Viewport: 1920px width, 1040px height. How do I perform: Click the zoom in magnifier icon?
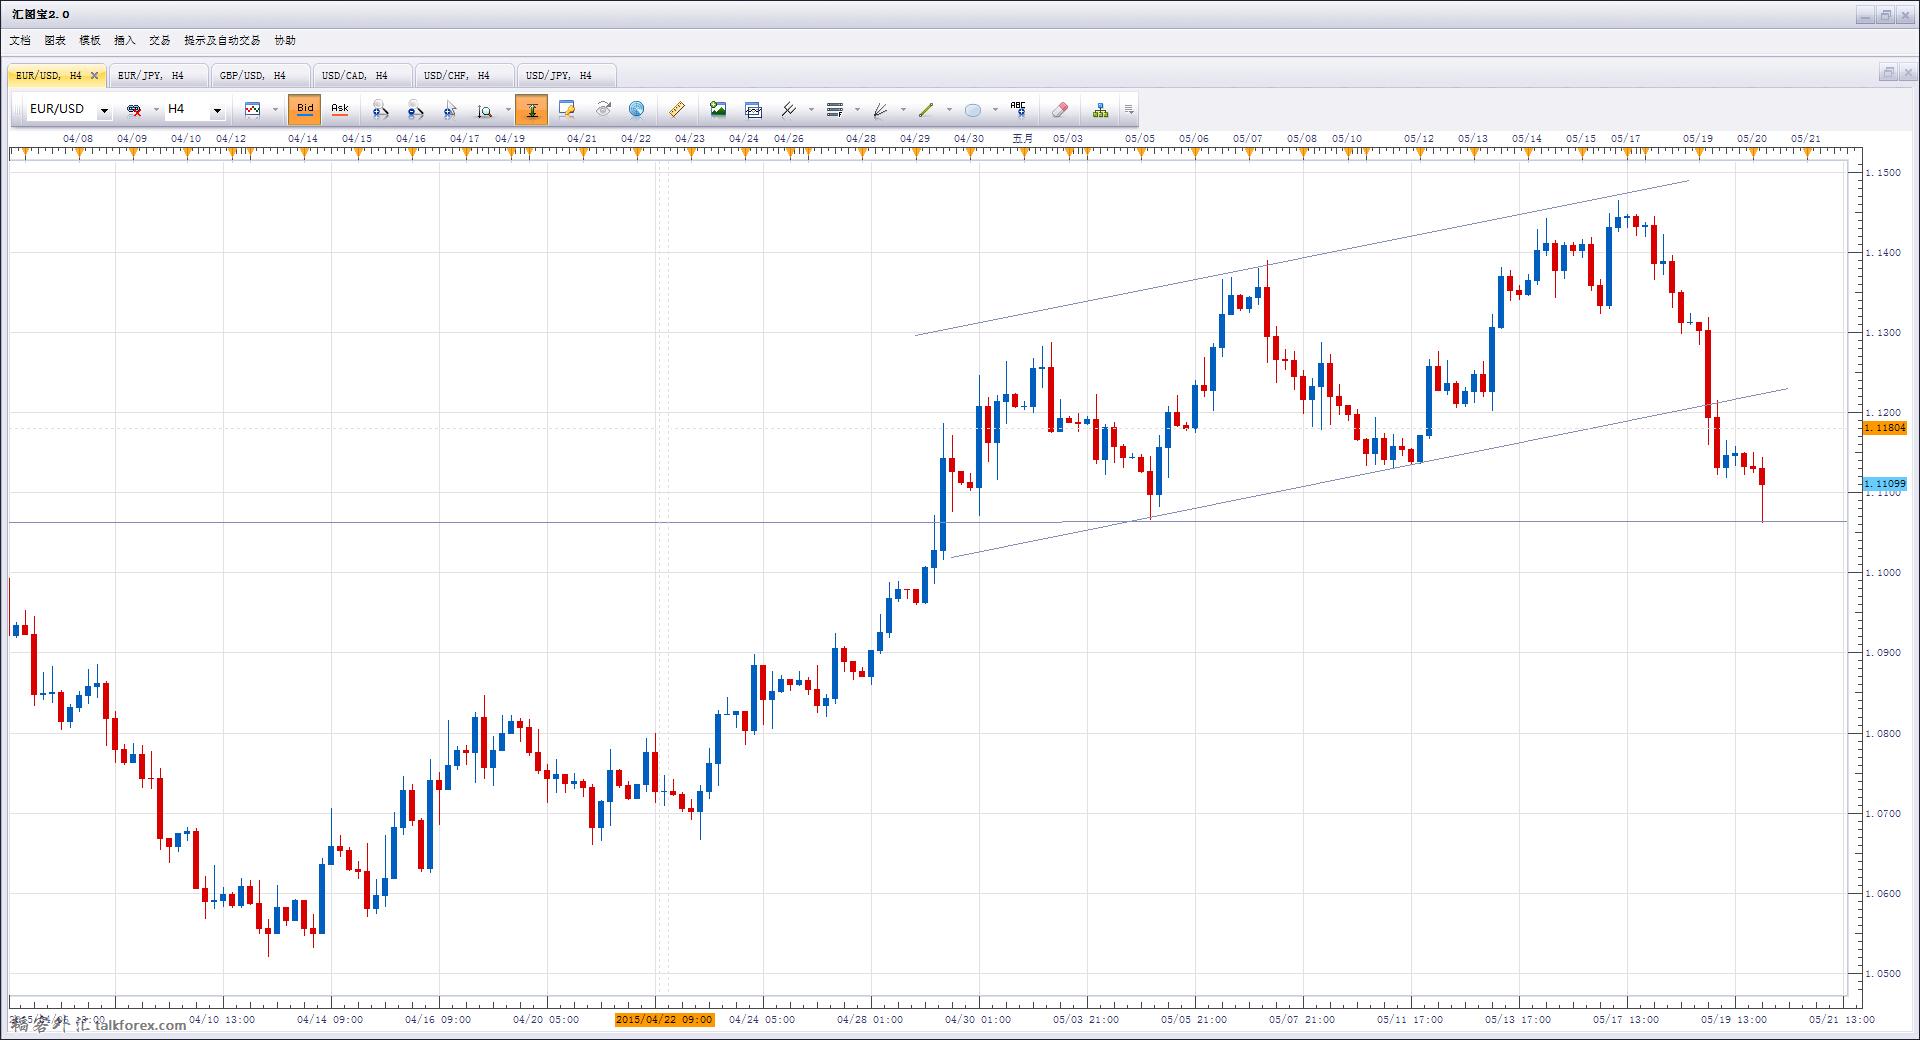coord(380,110)
